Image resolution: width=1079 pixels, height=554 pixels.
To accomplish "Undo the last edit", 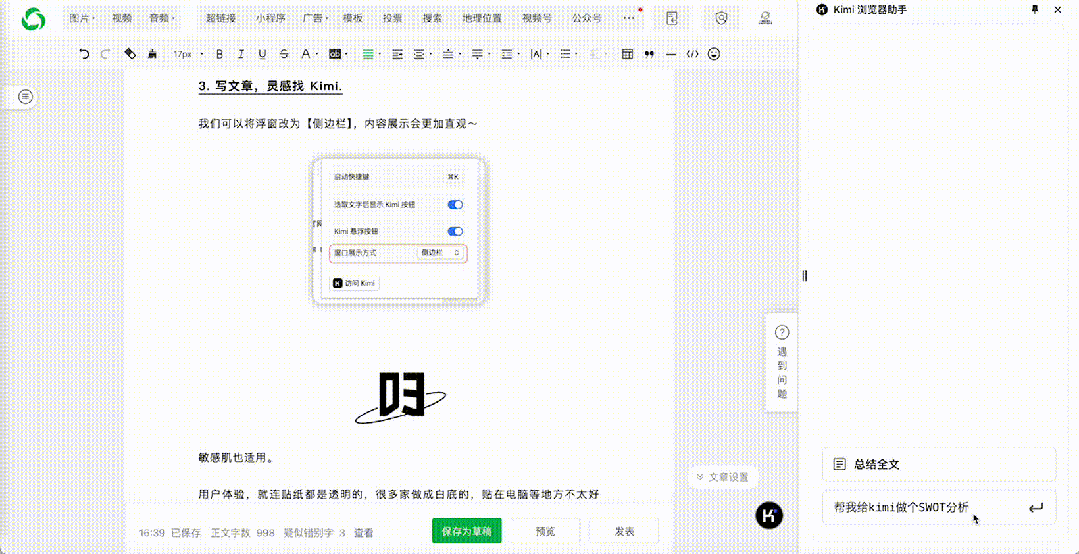I will pyautogui.click(x=84, y=54).
